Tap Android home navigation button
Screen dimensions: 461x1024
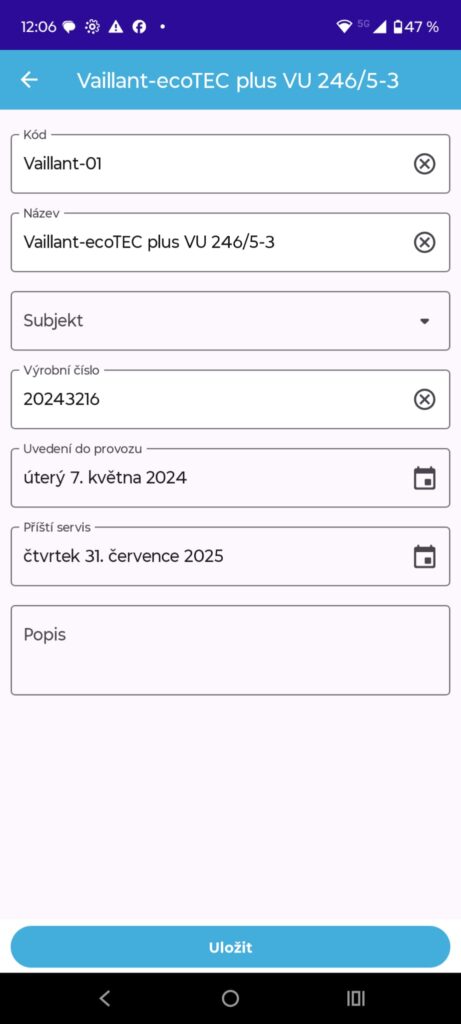(x=230, y=998)
